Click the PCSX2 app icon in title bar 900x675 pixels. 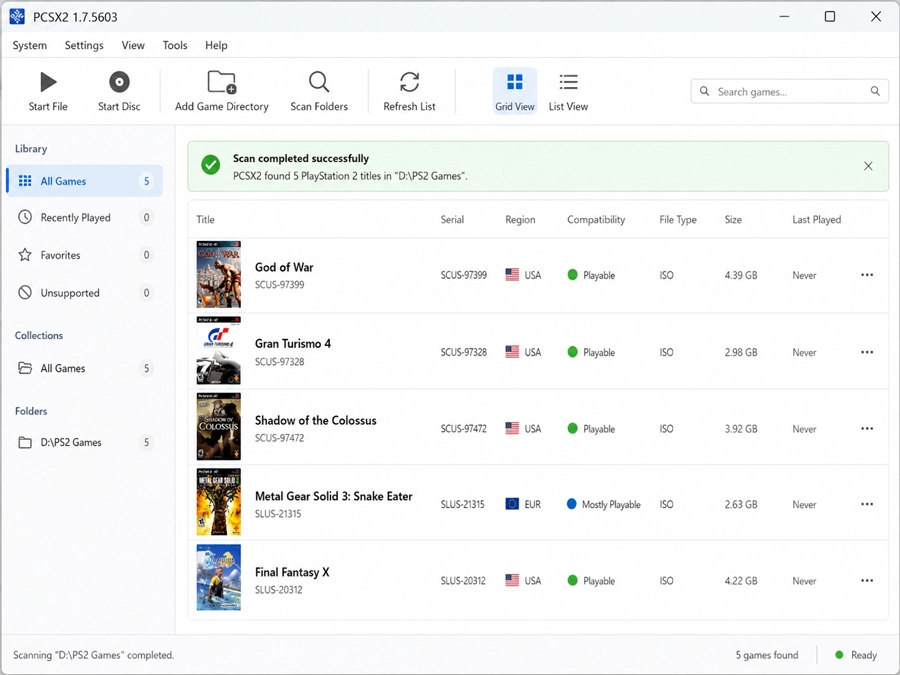pyautogui.click(x=17, y=17)
